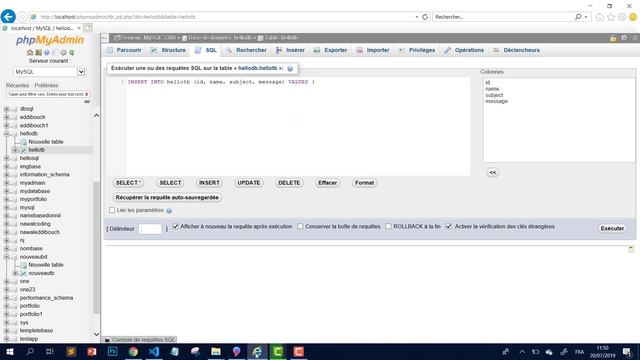Go back with the browser back arrow
640x360 pixels.
[8, 17]
